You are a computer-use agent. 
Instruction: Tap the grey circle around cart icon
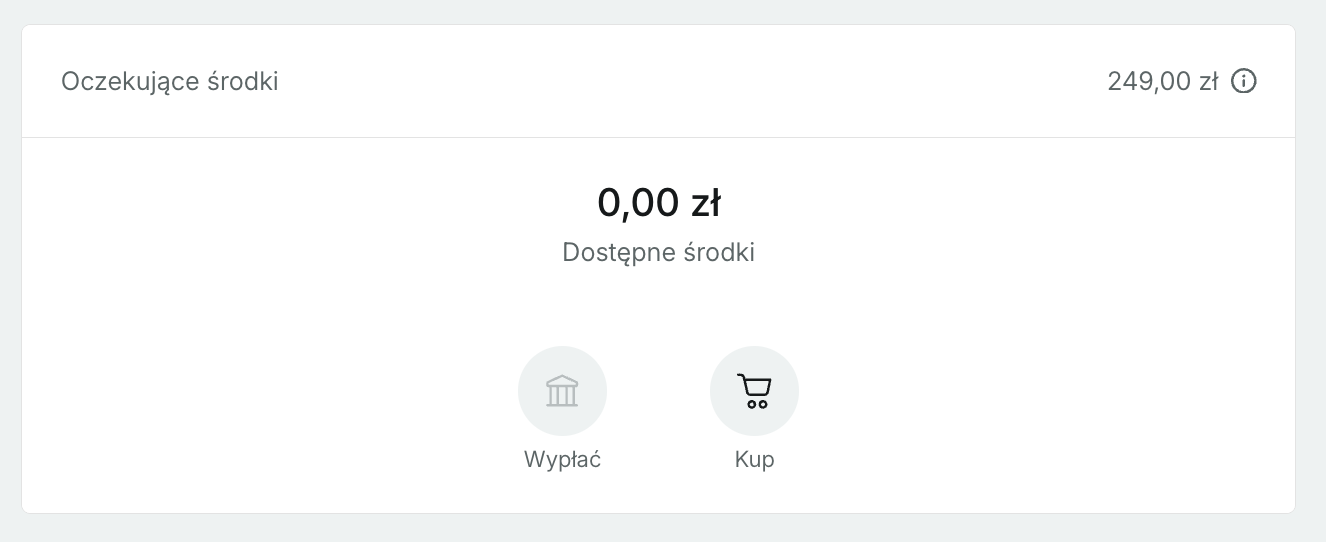pyautogui.click(x=754, y=391)
